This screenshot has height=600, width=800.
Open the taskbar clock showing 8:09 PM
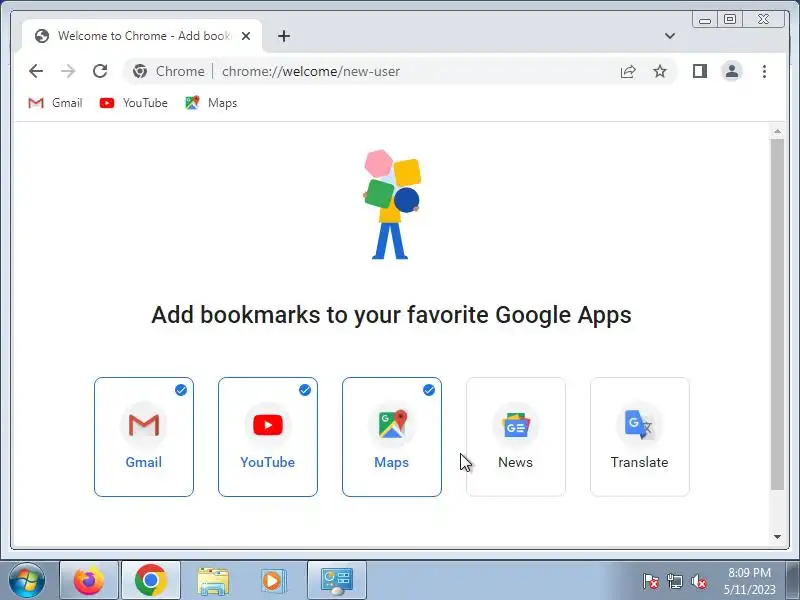pyautogui.click(x=749, y=581)
